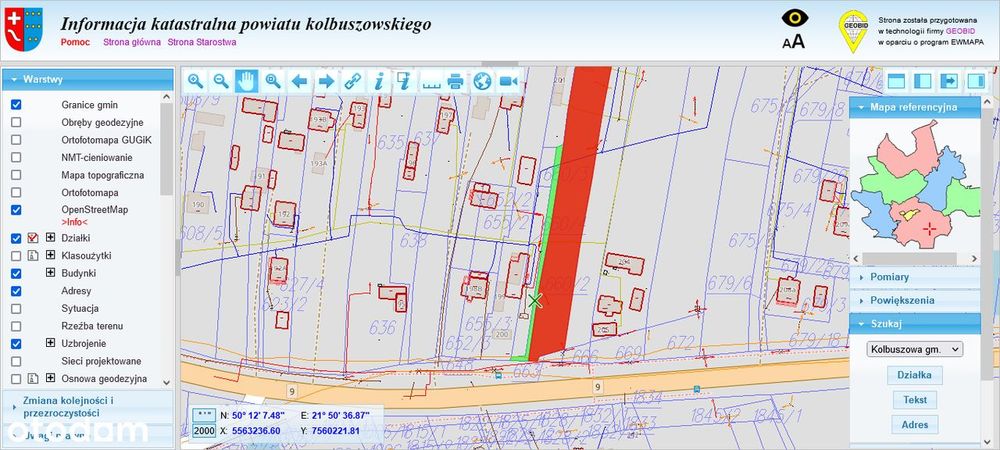This screenshot has height=450, width=1000.
Task: Click the GEOBID yellow pin logo
Action: pyautogui.click(x=853, y=31)
